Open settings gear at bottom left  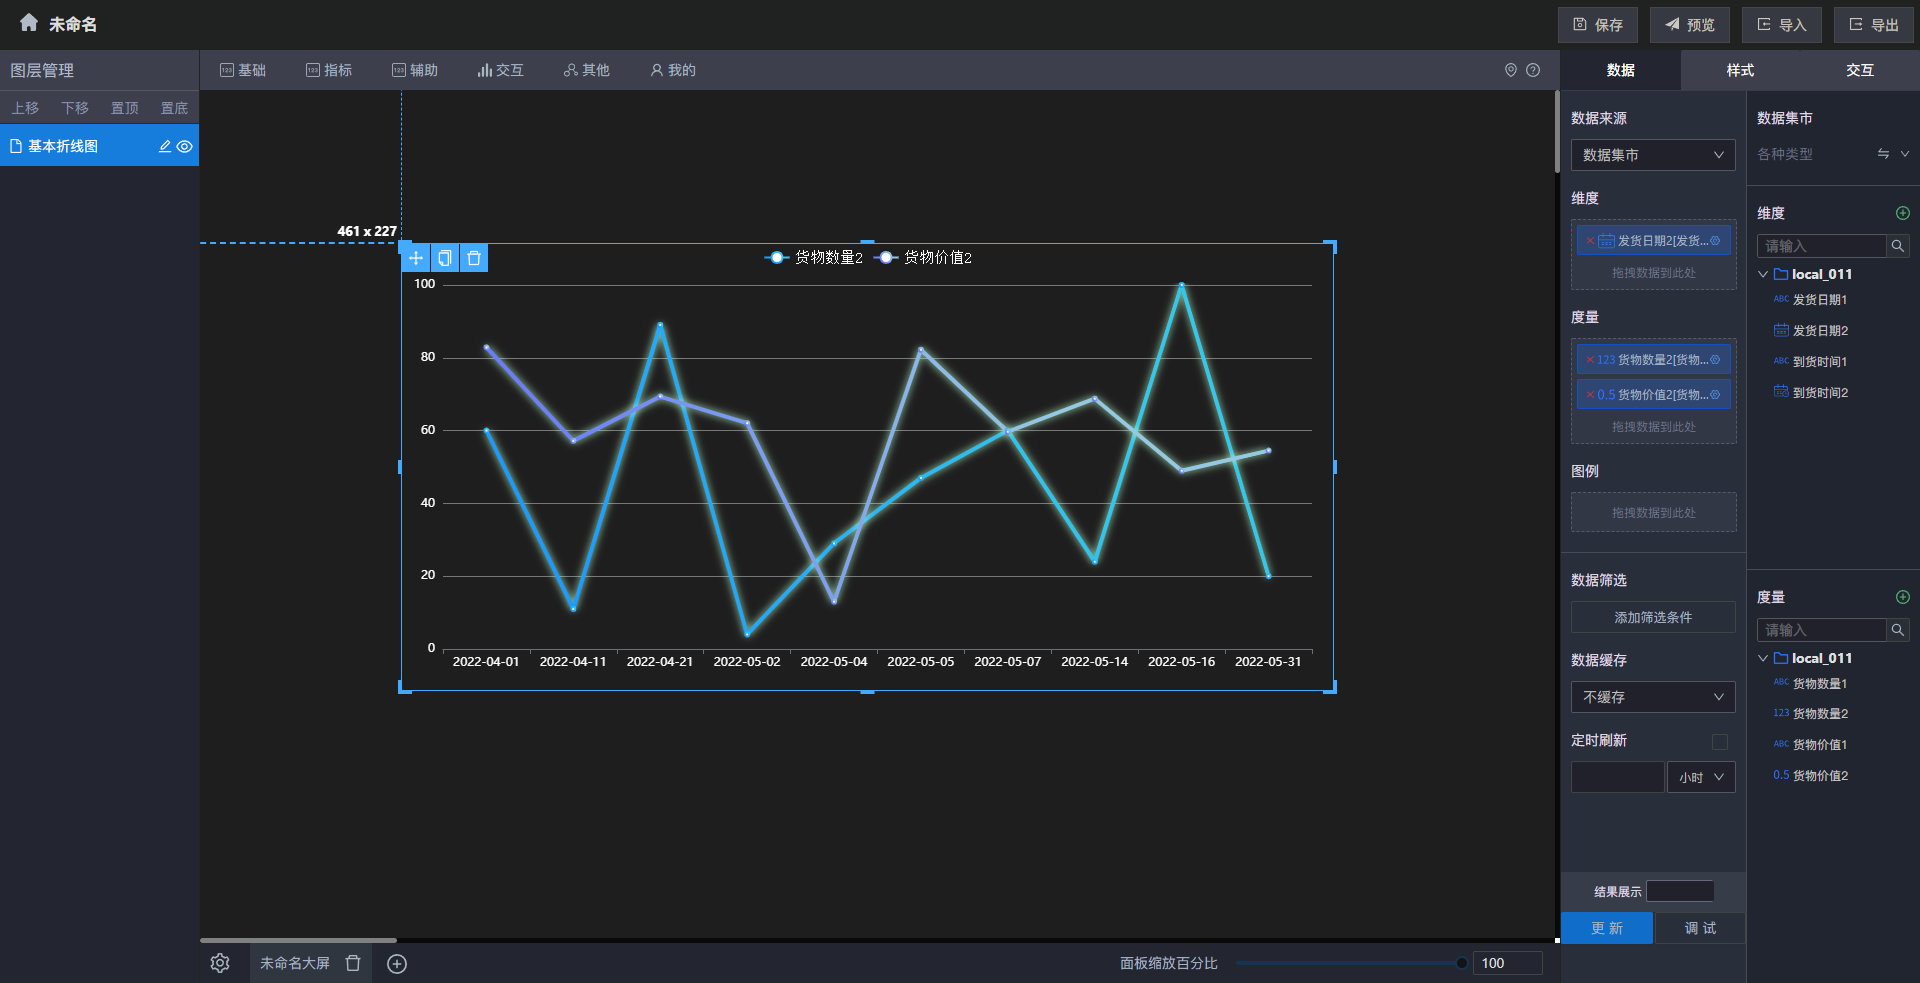[x=220, y=963]
